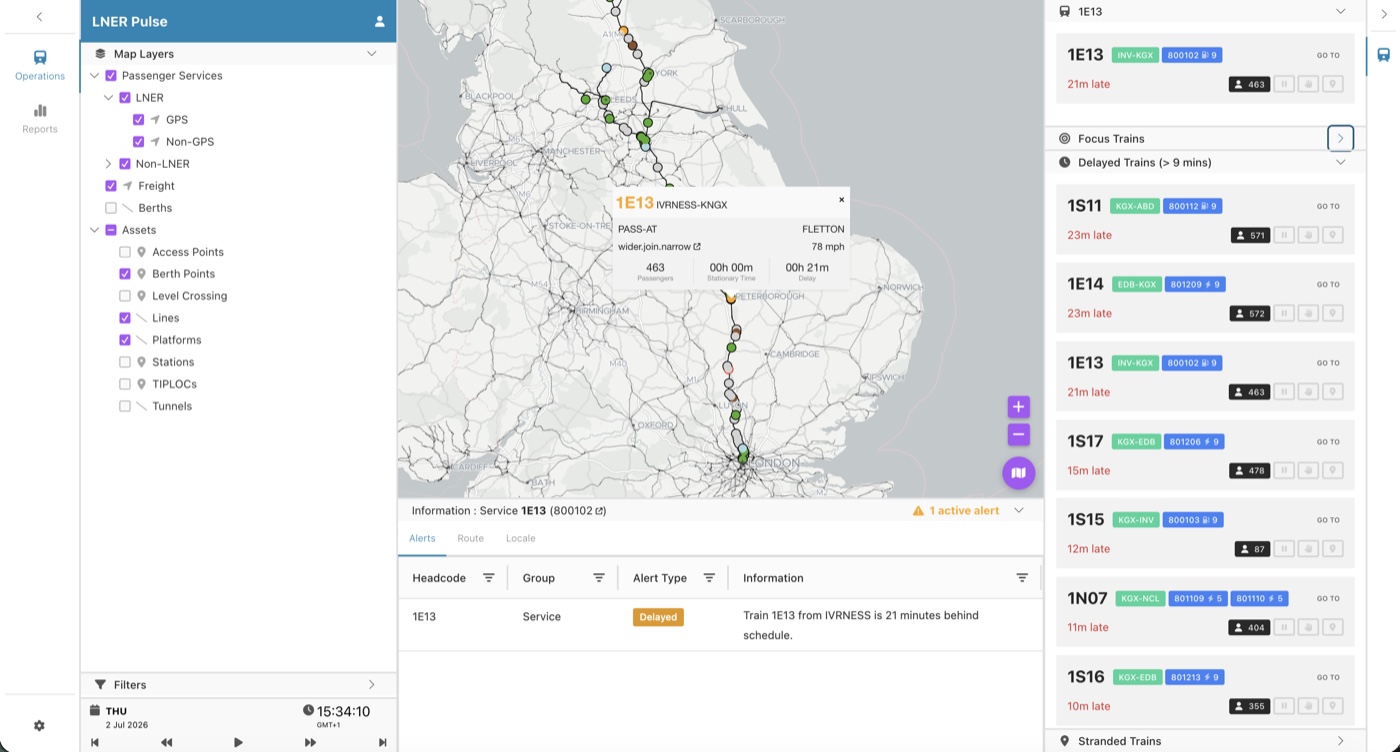
Task: Switch to the Alerts tab
Action: (x=422, y=538)
